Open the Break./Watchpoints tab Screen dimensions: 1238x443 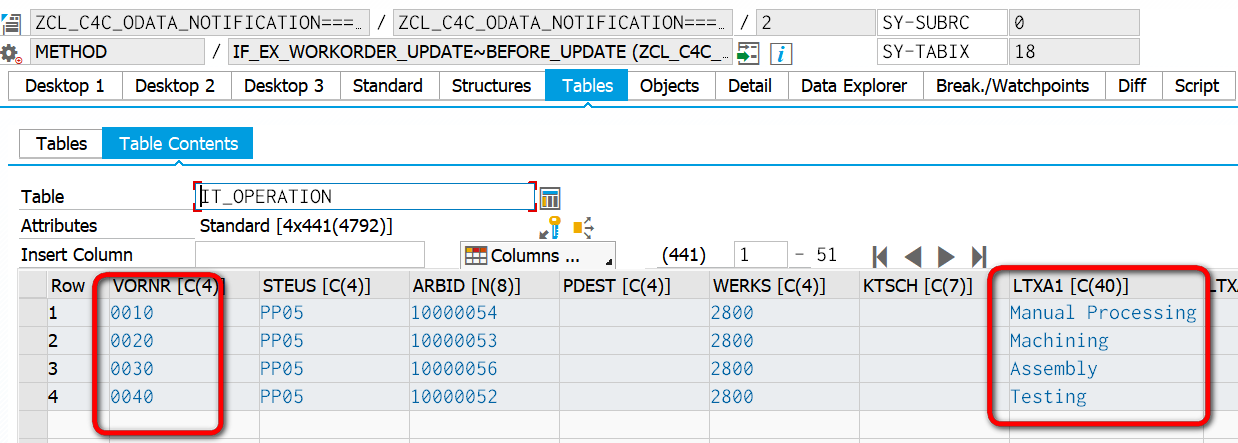[1012, 86]
